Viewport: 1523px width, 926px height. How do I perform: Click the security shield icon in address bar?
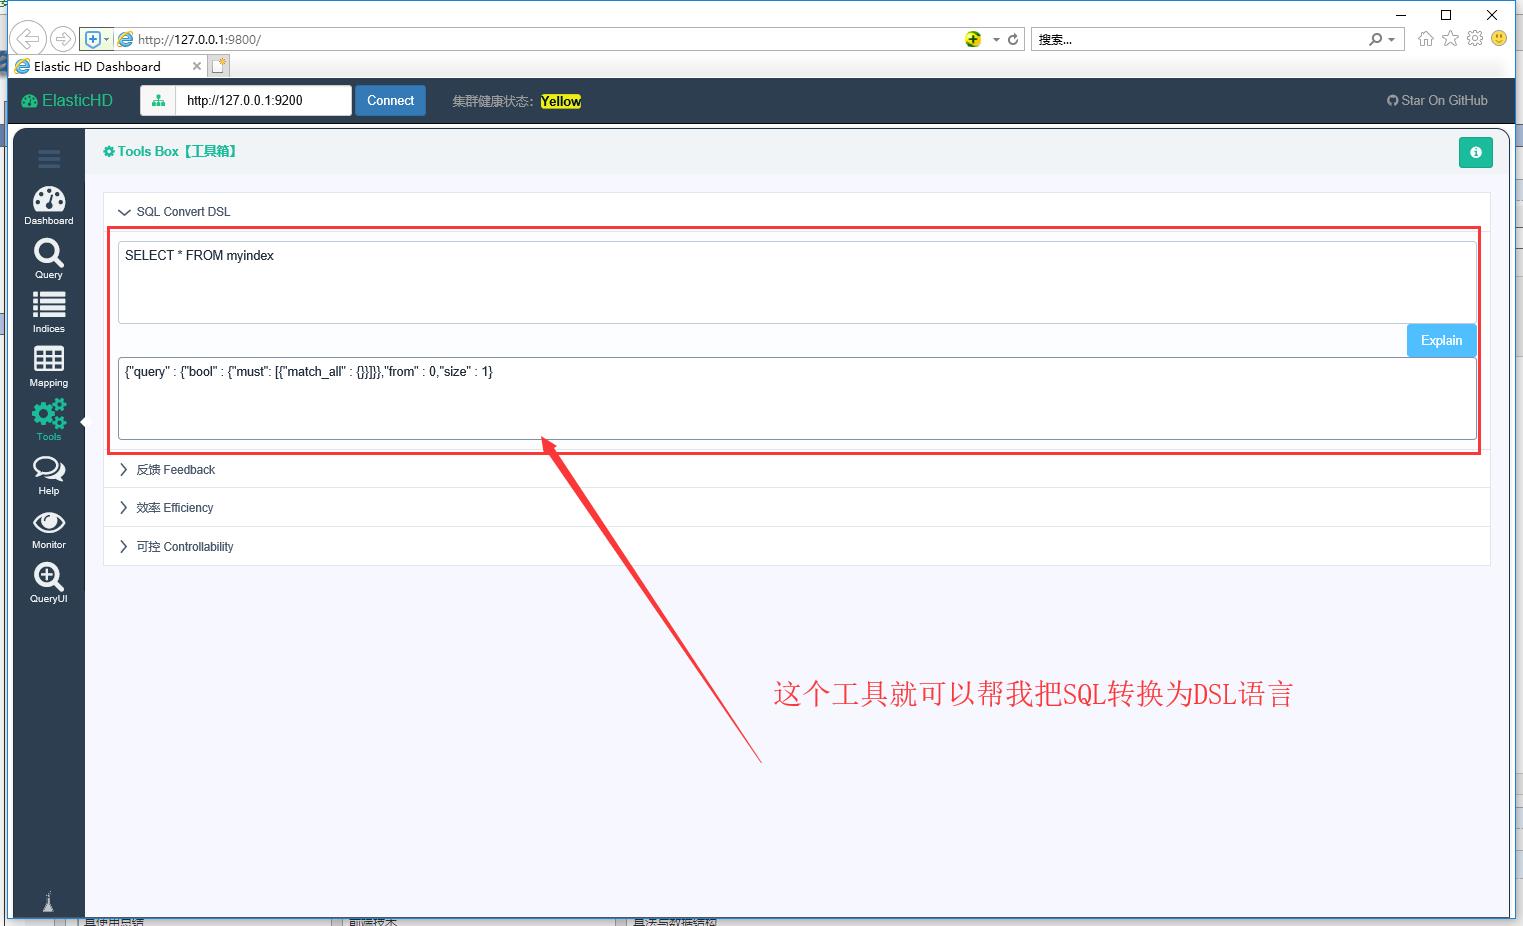(x=93, y=39)
